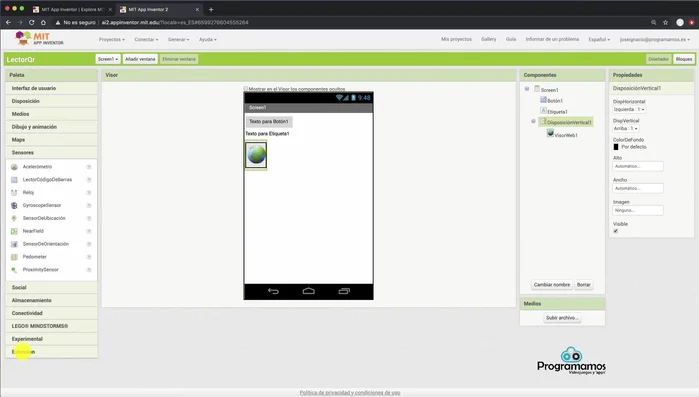The image size is (699, 397).
Task: Select the NearField icon
Action: [x=14, y=231]
